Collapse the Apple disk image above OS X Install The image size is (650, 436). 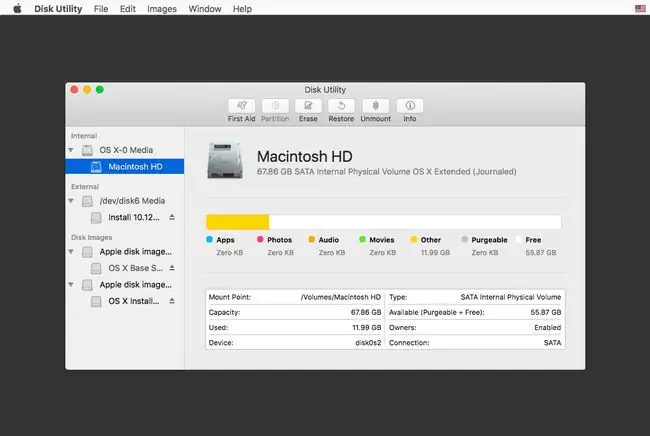tap(71, 285)
